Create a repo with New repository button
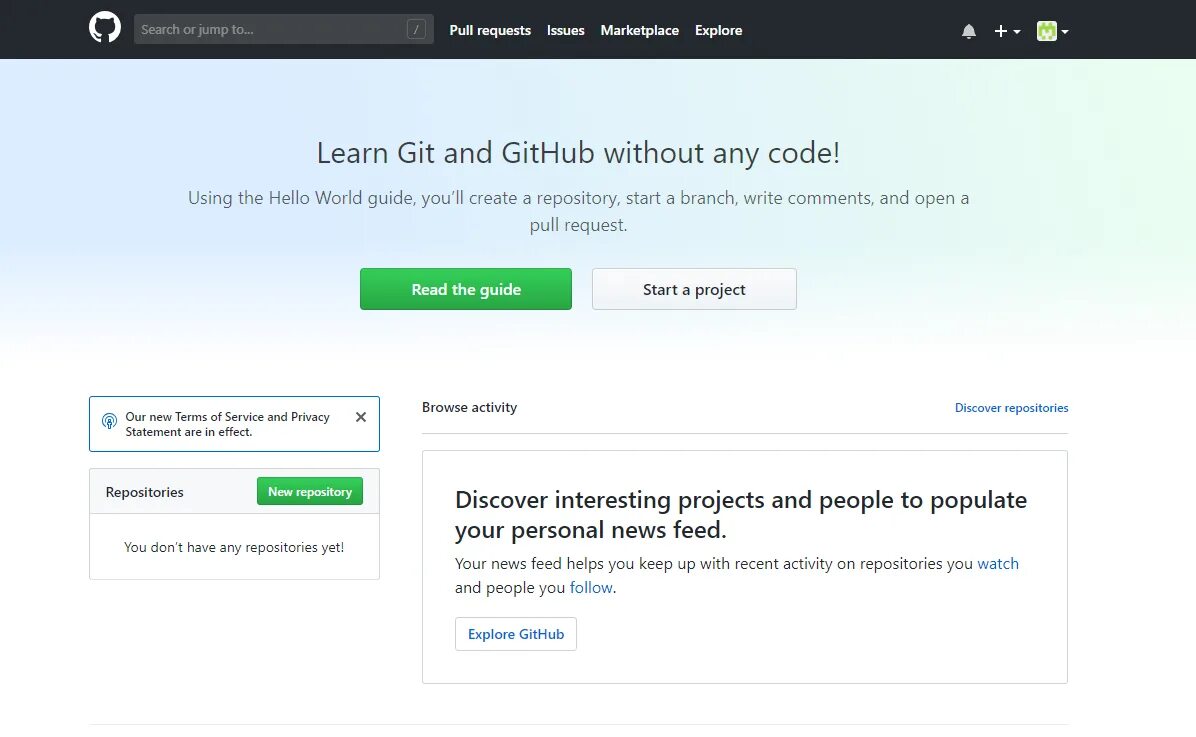Screen dimensions: 1196x737 [x=310, y=491]
